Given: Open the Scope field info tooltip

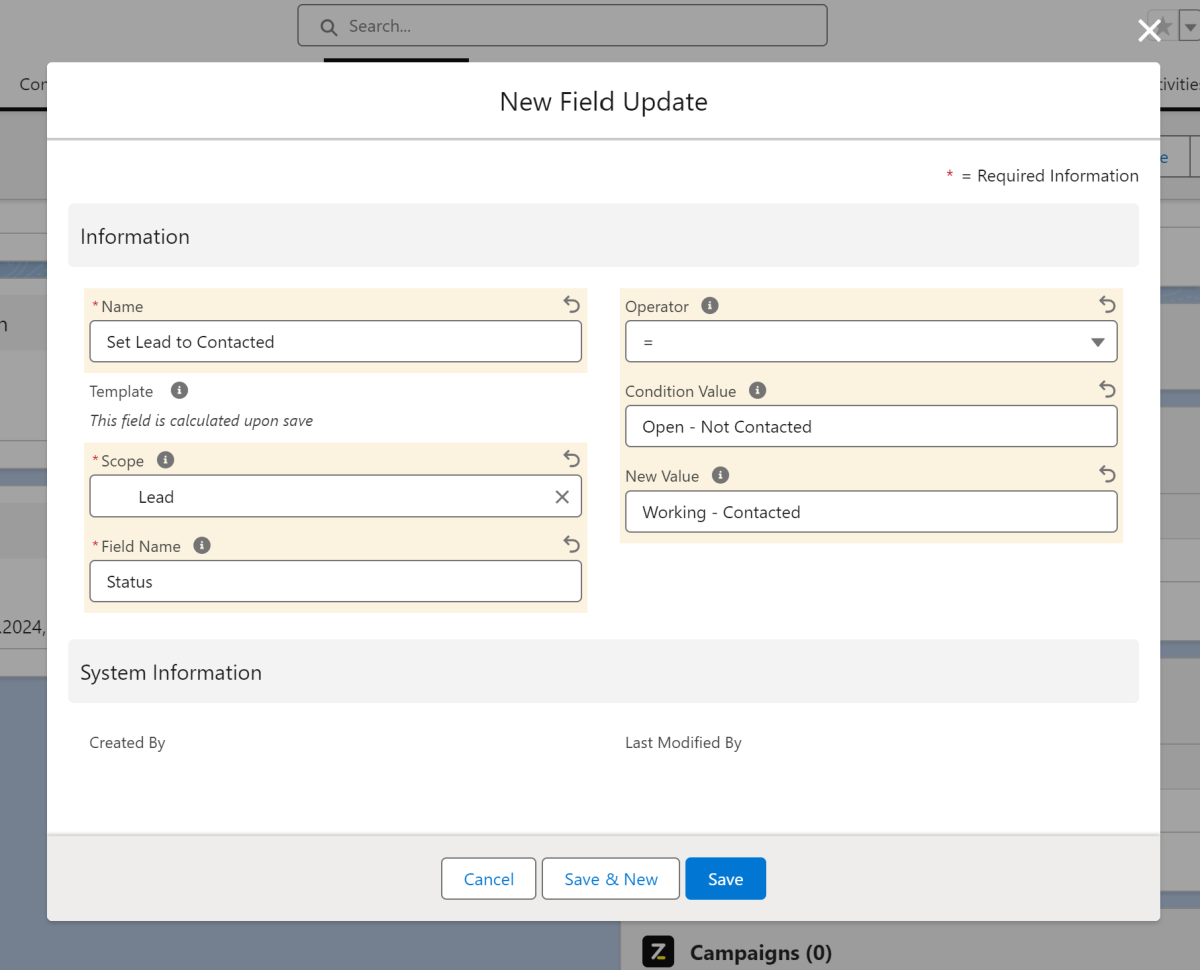Looking at the screenshot, I should 166,460.
